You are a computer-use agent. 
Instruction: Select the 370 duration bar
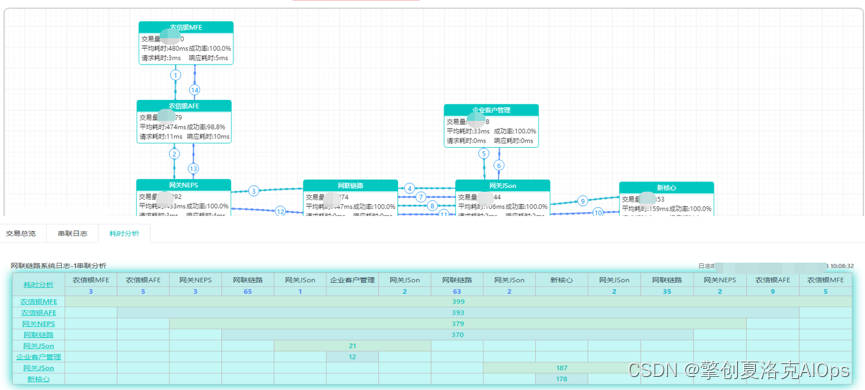(x=458, y=335)
